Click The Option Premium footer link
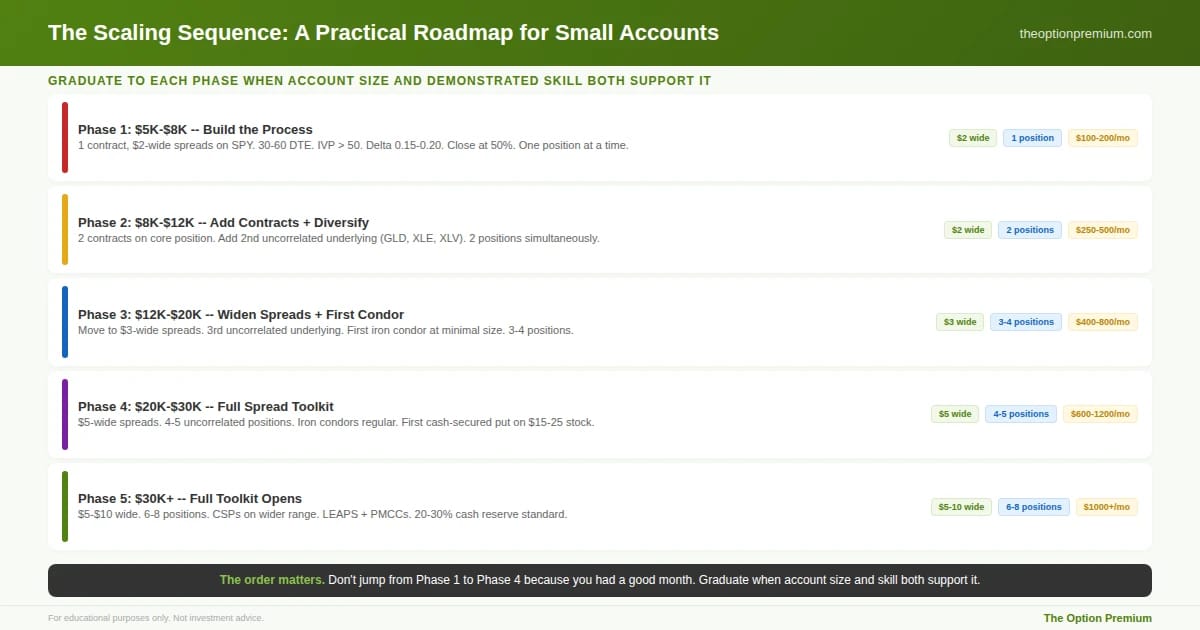This screenshot has width=1200, height=630. pos(1098,618)
